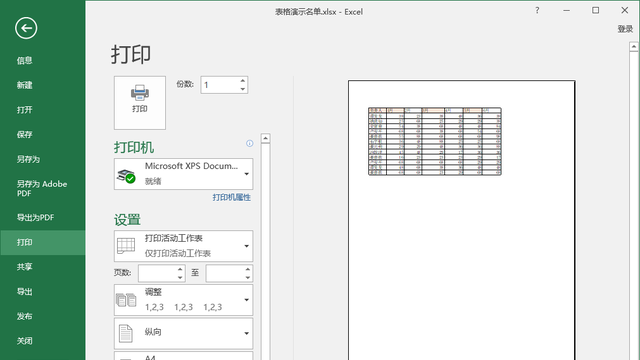The image size is (640, 360).
Task: Click 另存为 Adobe PDF entry
Action: pyautogui.click(x=42, y=188)
